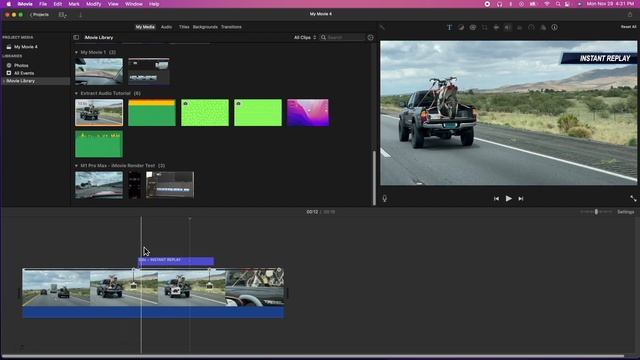640x360 pixels.
Task: Open noise reduction and equalizer icon
Action: click(x=519, y=27)
